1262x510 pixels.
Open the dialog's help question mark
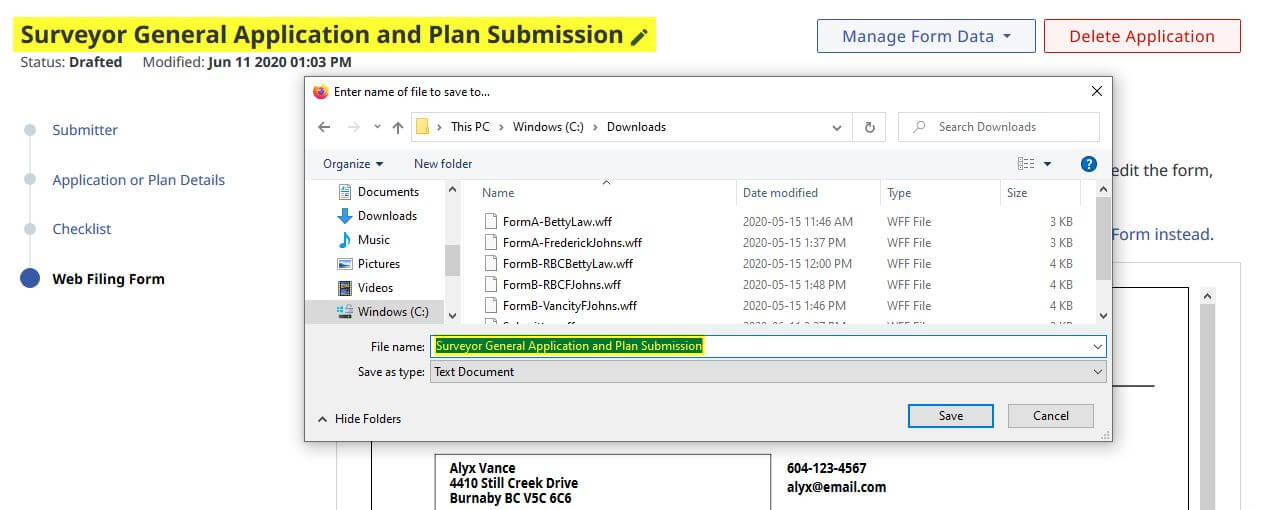tap(1089, 164)
